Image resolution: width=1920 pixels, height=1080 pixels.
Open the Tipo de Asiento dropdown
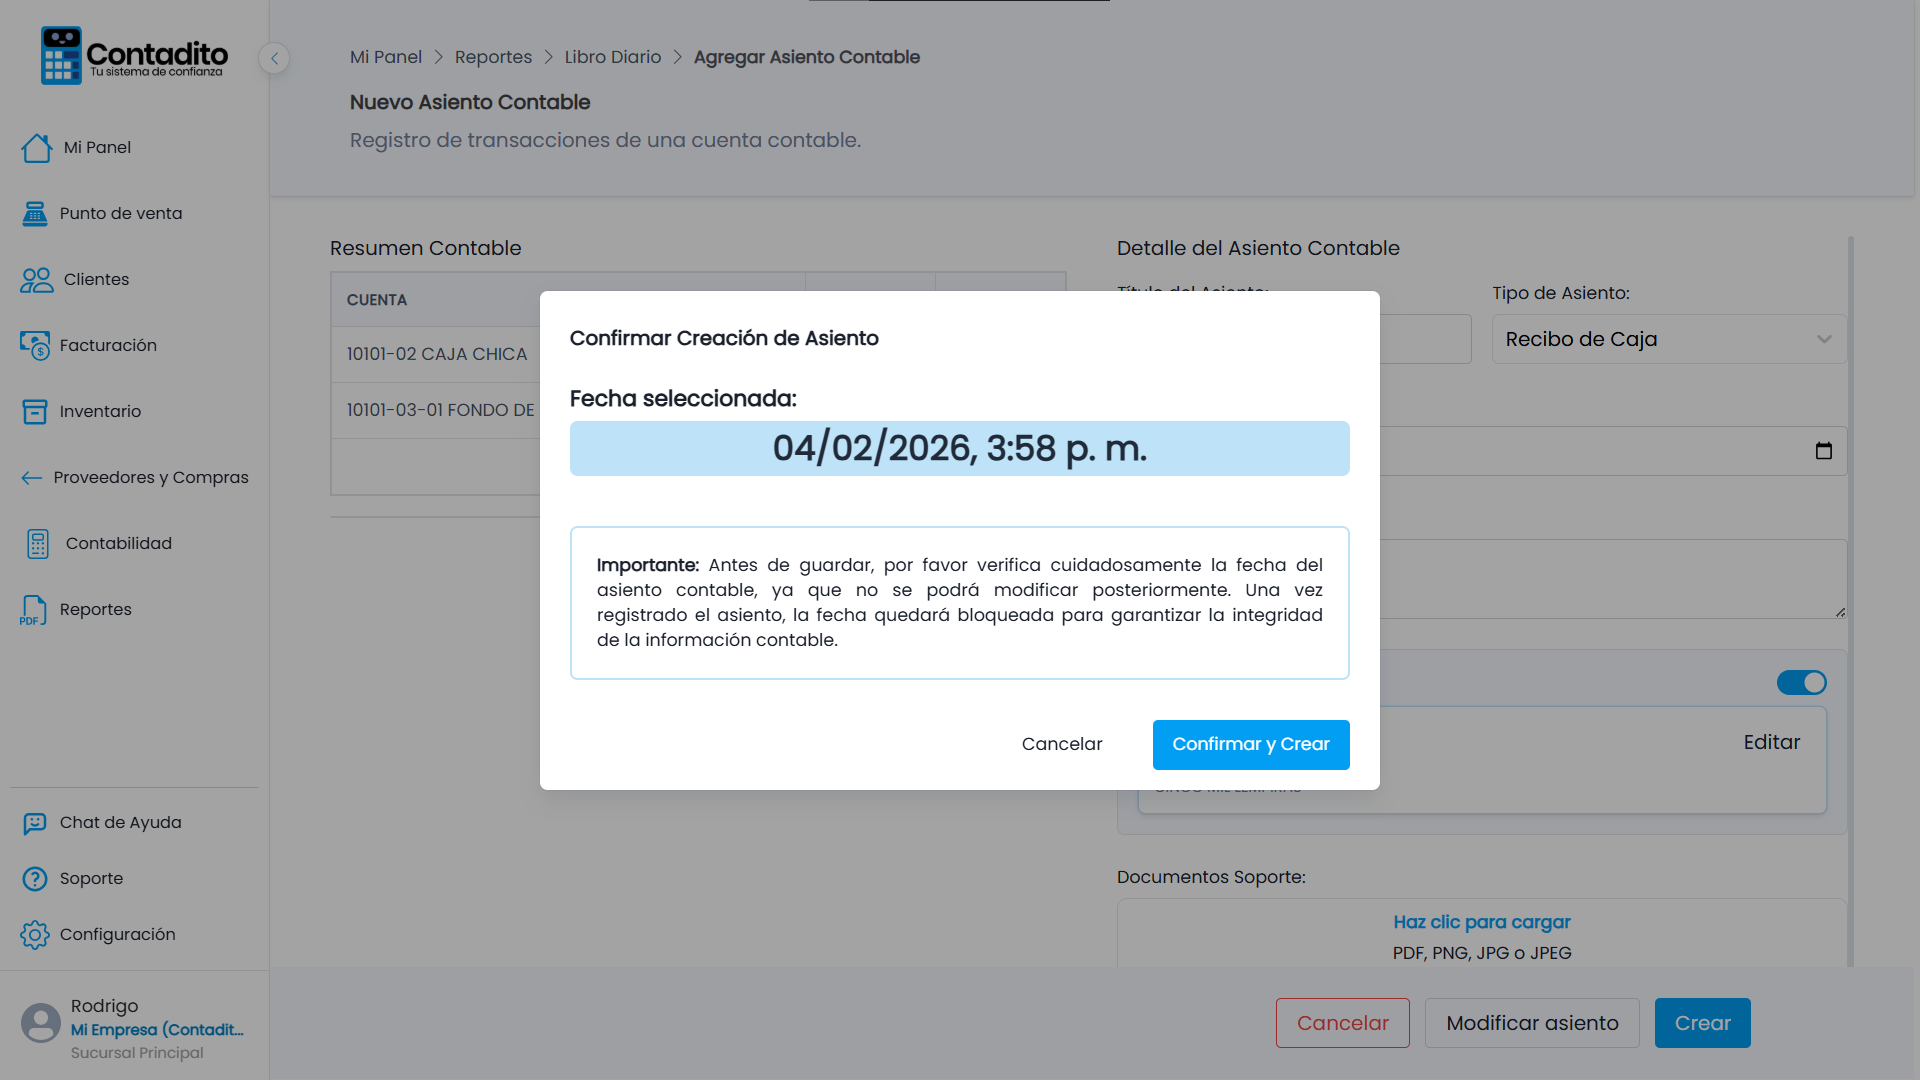[x=1669, y=340]
